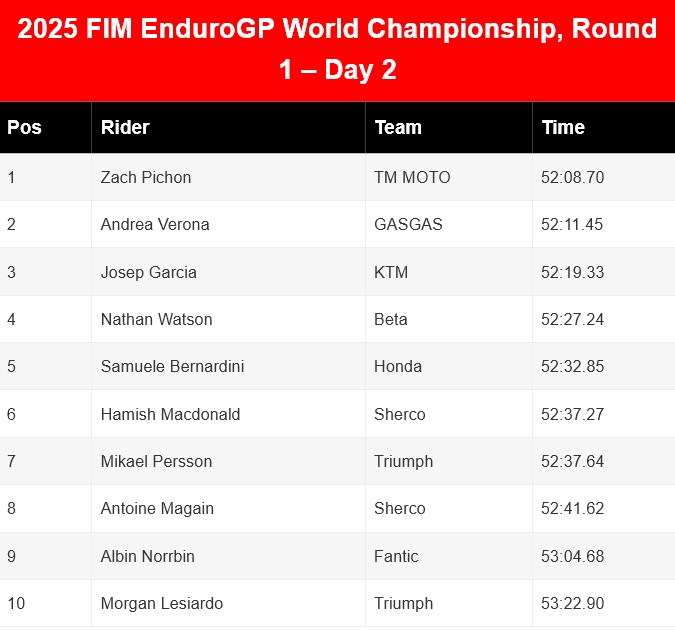Click the championship title heading
The width and height of the screenshot is (675, 630).
click(337, 49)
